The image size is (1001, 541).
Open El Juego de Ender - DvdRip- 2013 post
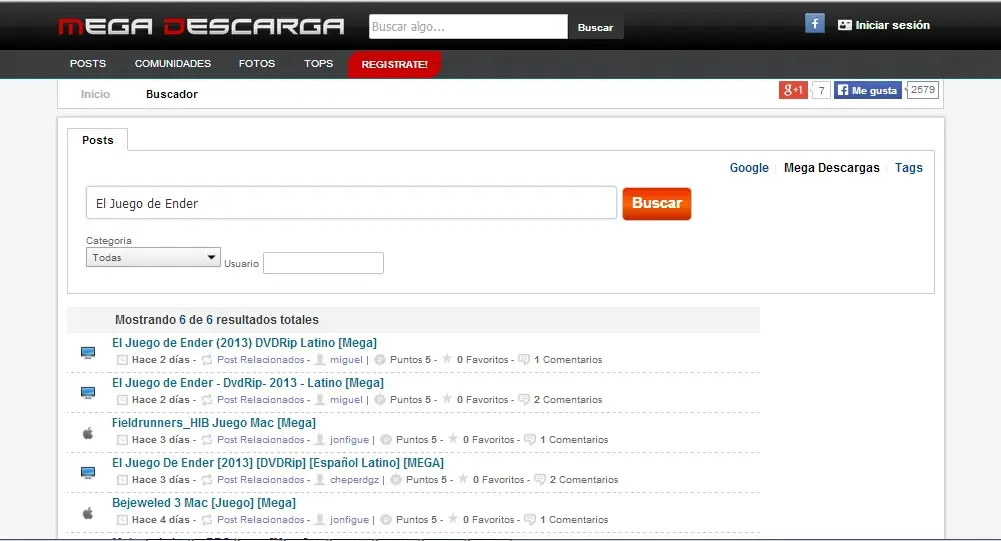pos(248,383)
